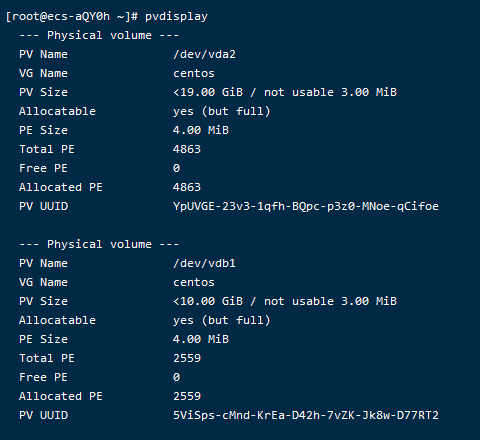480x440 pixels.
Task: Click the Total PE value 2559
Action: tap(187, 358)
